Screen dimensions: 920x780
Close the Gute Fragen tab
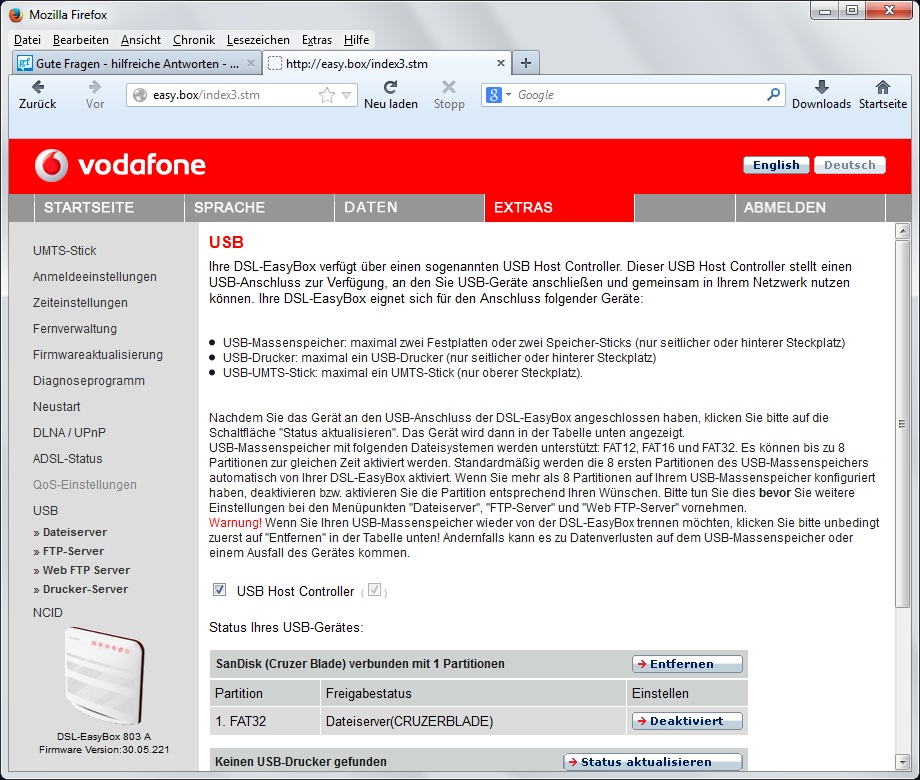click(x=251, y=63)
